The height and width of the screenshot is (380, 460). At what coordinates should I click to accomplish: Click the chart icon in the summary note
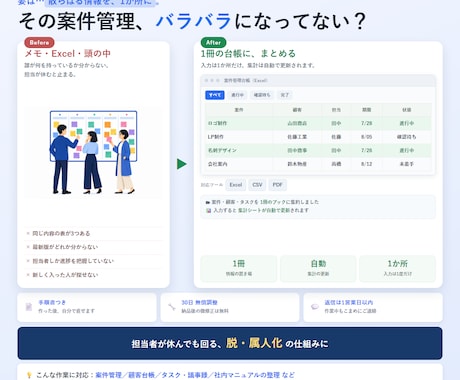click(x=209, y=211)
